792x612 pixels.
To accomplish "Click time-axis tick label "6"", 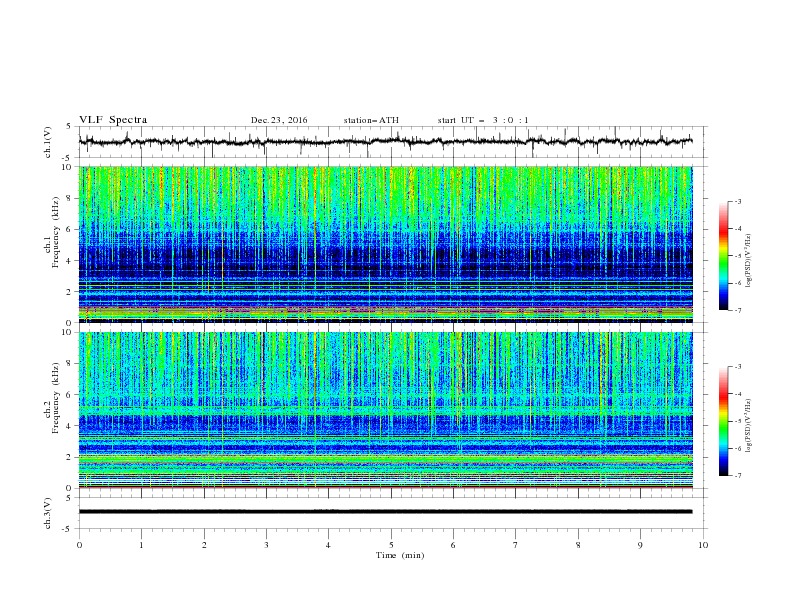I will click(453, 545).
